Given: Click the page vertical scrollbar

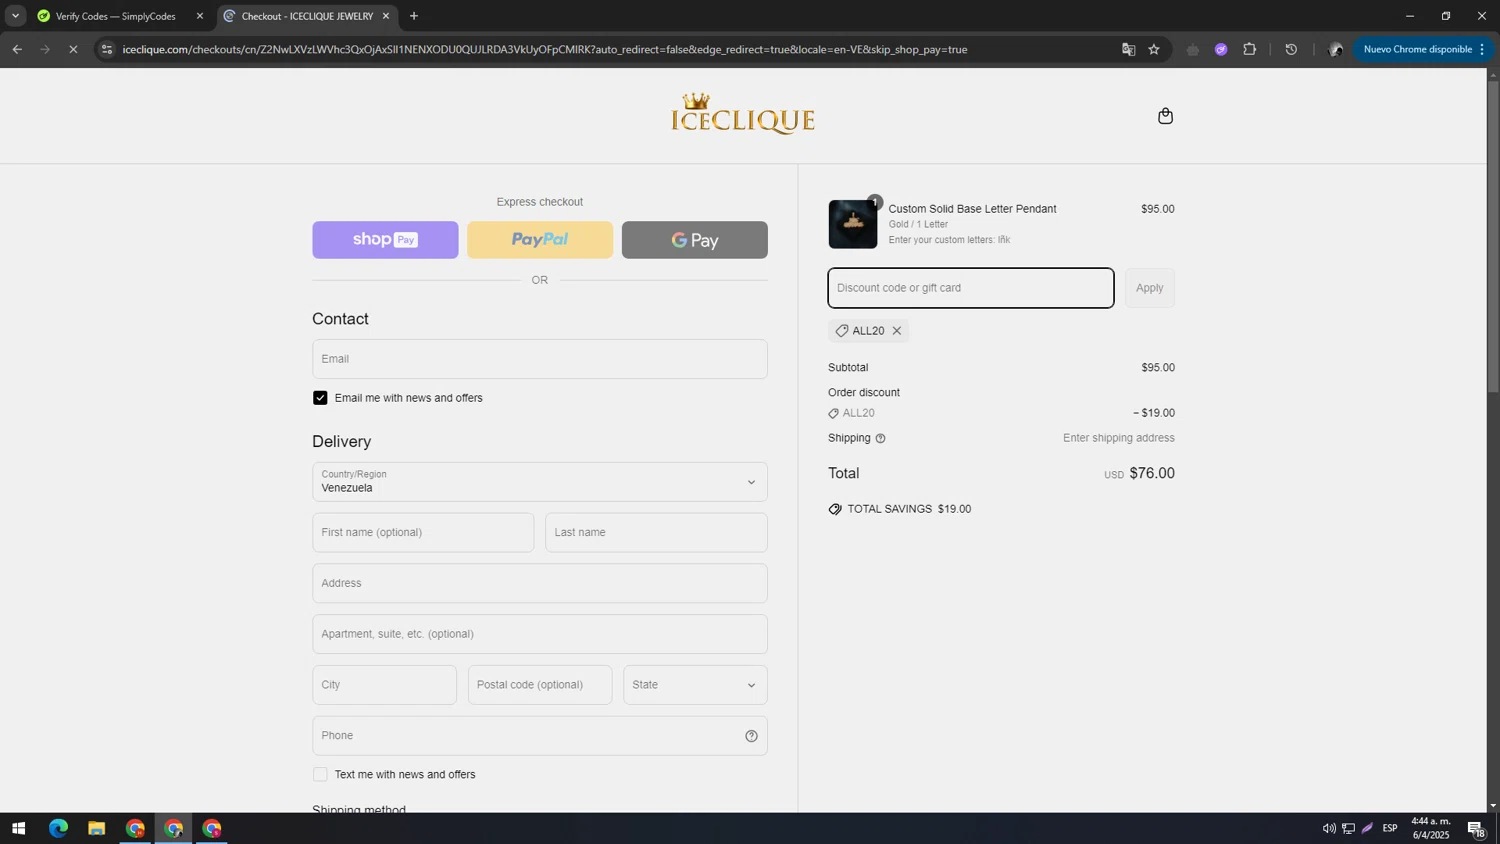Looking at the screenshot, I should point(1493,236).
